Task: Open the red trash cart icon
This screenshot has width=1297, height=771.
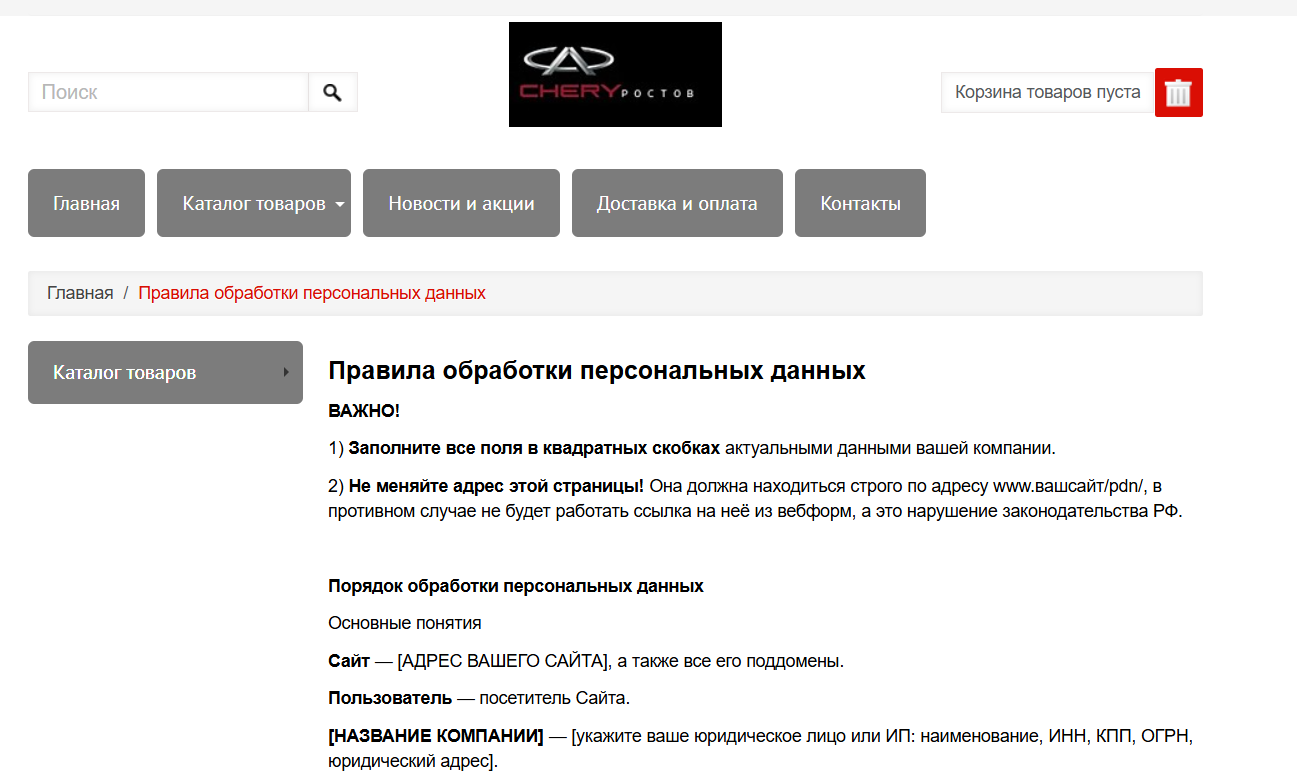Action: pyautogui.click(x=1179, y=92)
